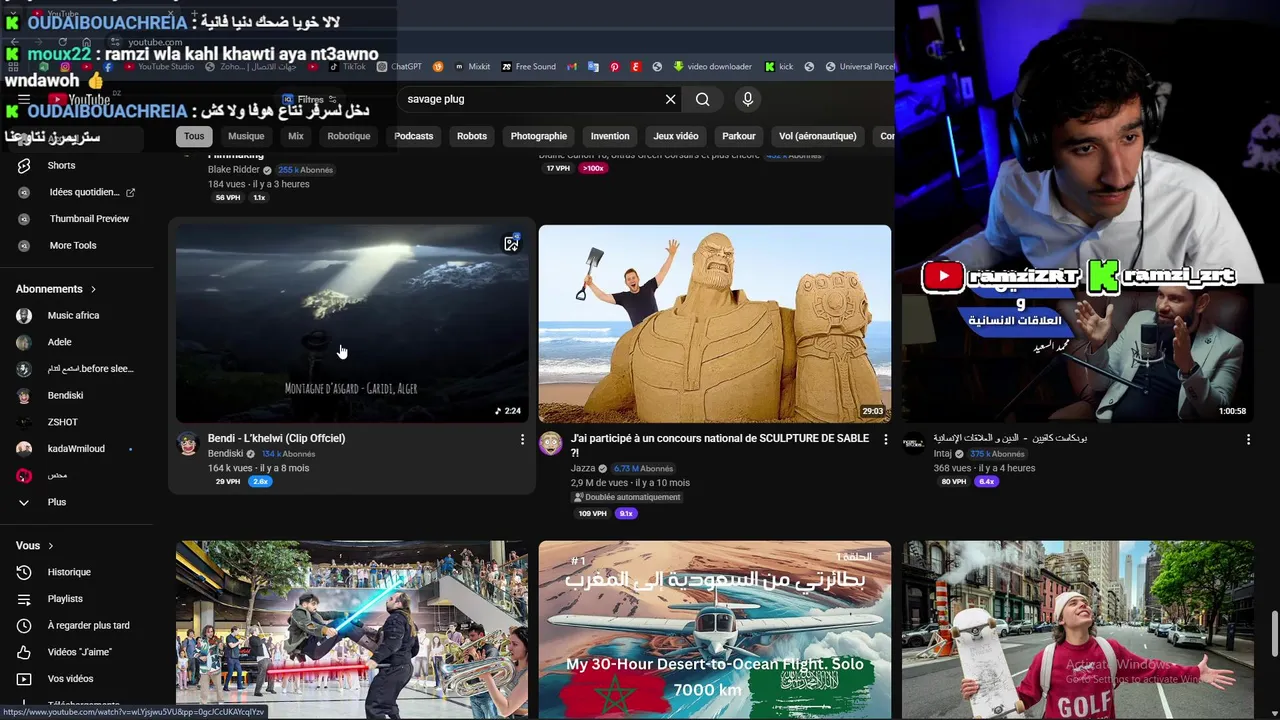The width and height of the screenshot is (1280, 720).
Task: Click thumbnail download icon on Bendi video
Action: pos(511,244)
